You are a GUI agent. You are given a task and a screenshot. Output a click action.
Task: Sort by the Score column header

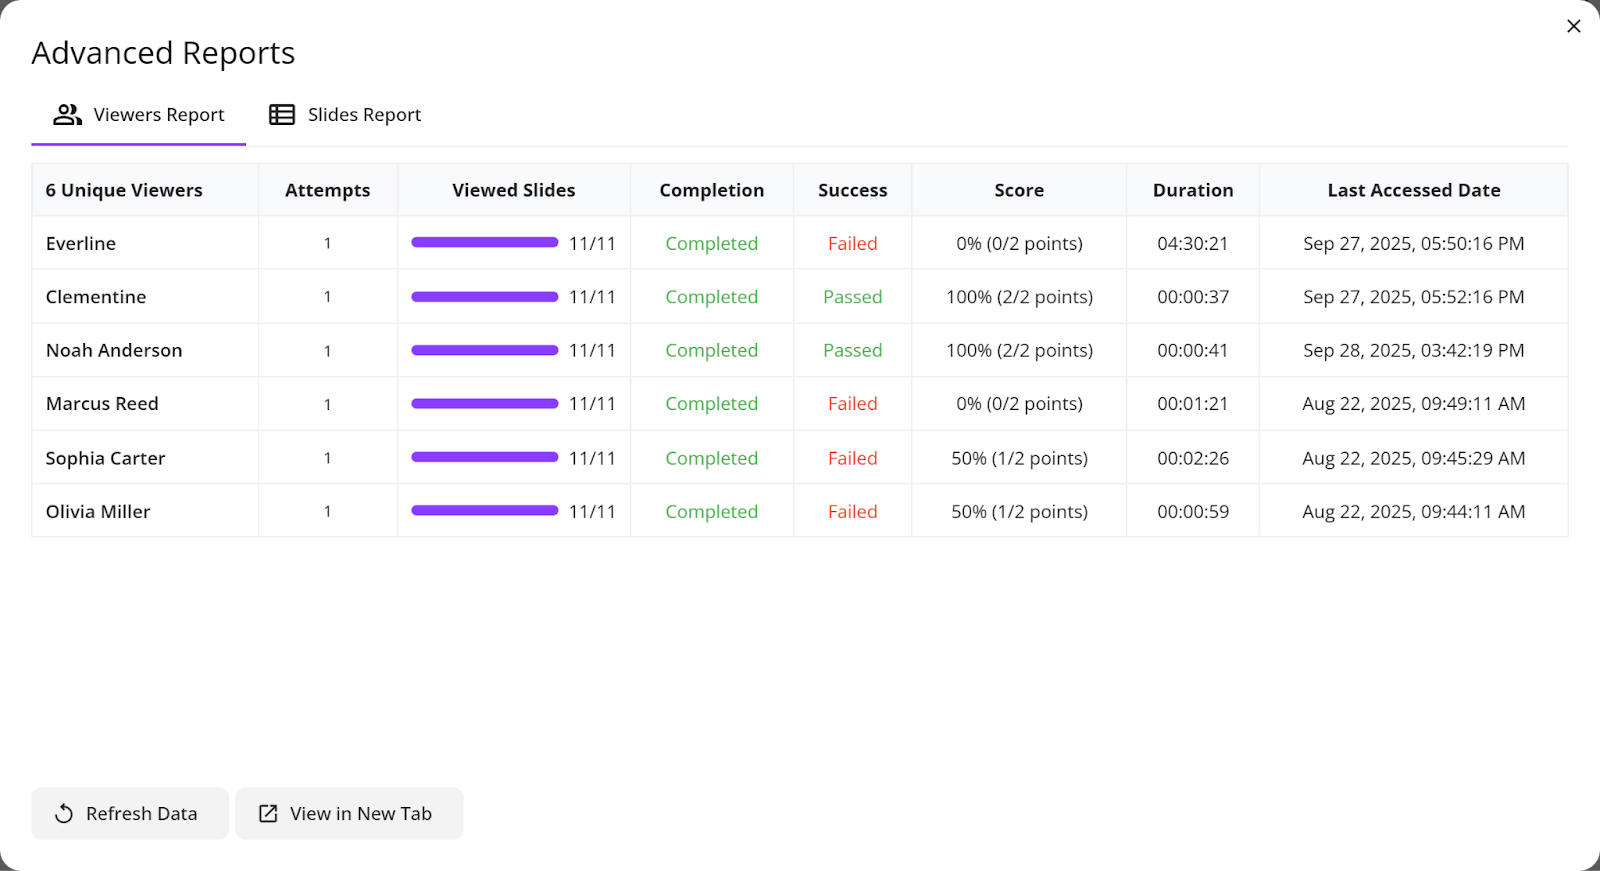[x=1018, y=190]
